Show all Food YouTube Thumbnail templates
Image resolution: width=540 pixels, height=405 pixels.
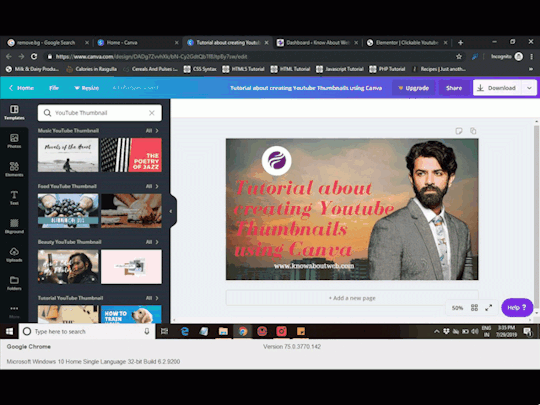(x=152, y=186)
